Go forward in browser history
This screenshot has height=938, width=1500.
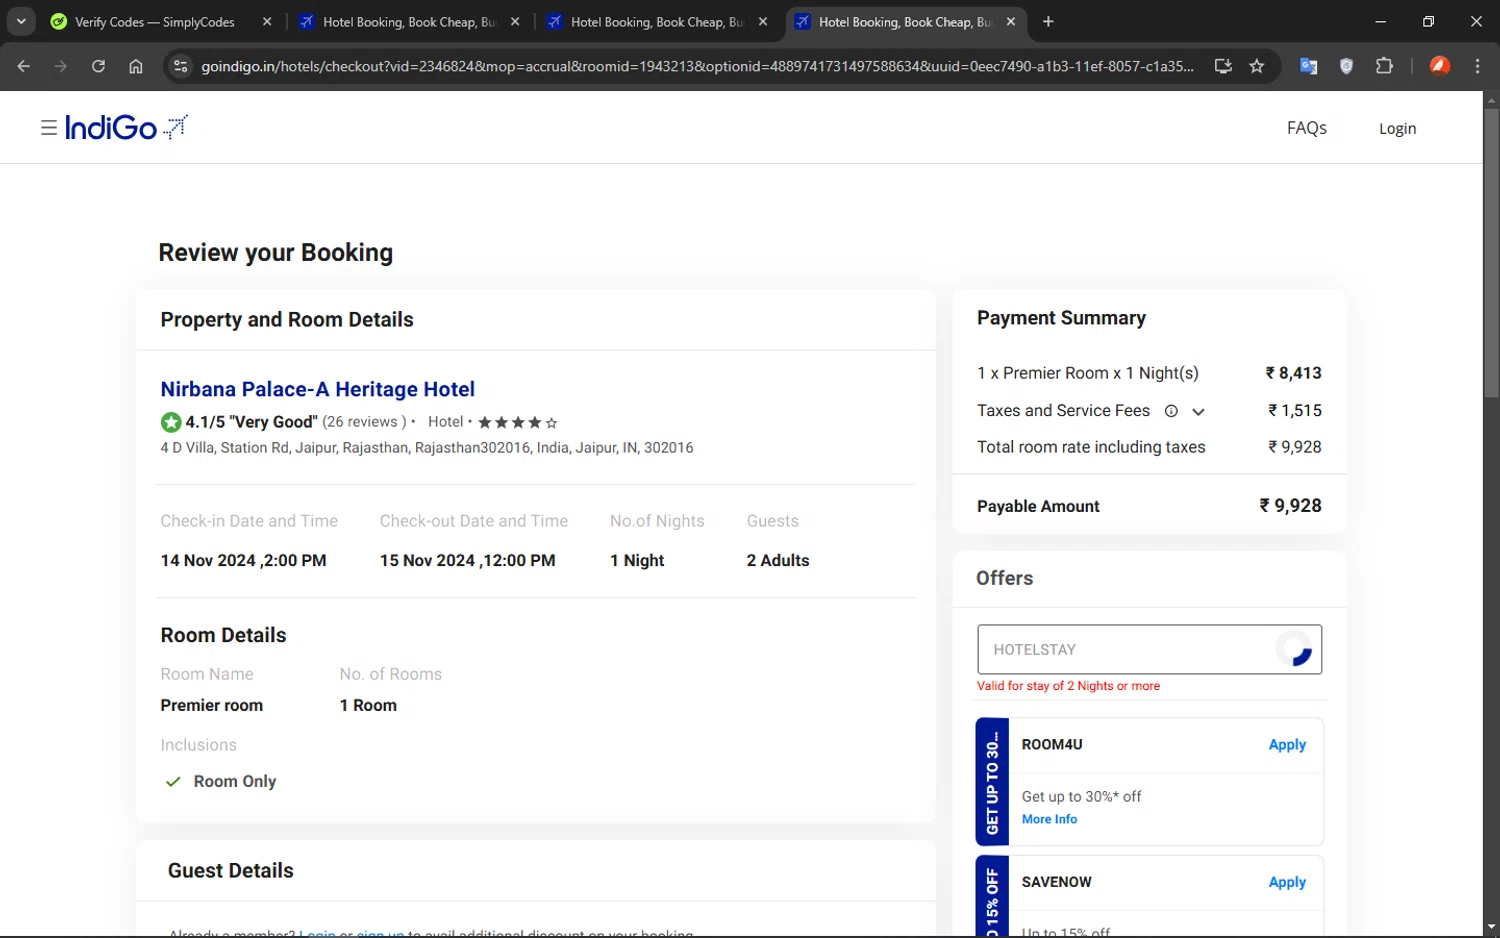coord(61,66)
